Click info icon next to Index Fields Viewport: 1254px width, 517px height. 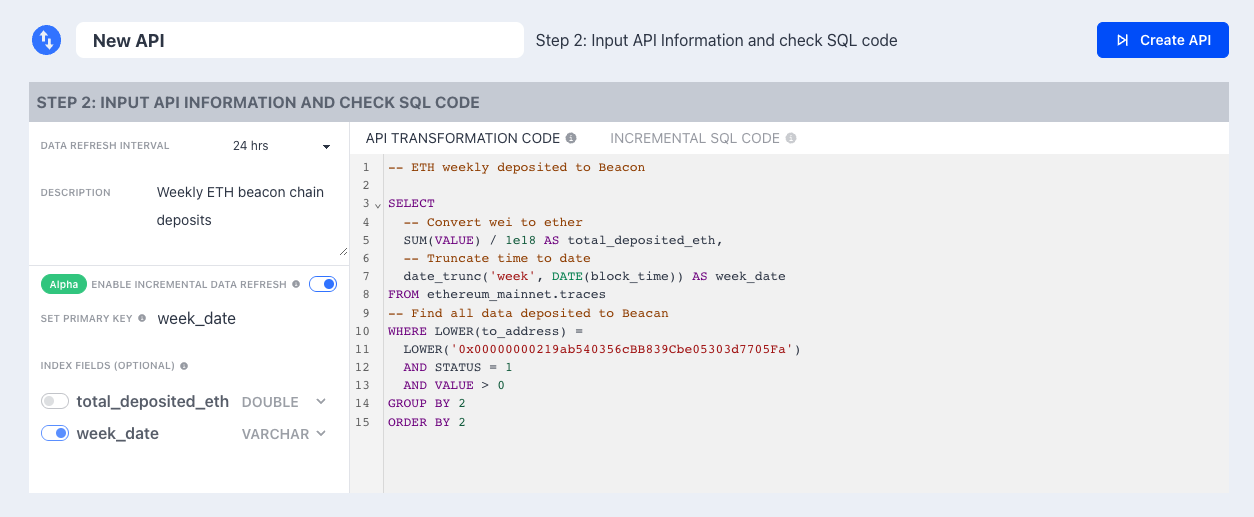tap(184, 366)
